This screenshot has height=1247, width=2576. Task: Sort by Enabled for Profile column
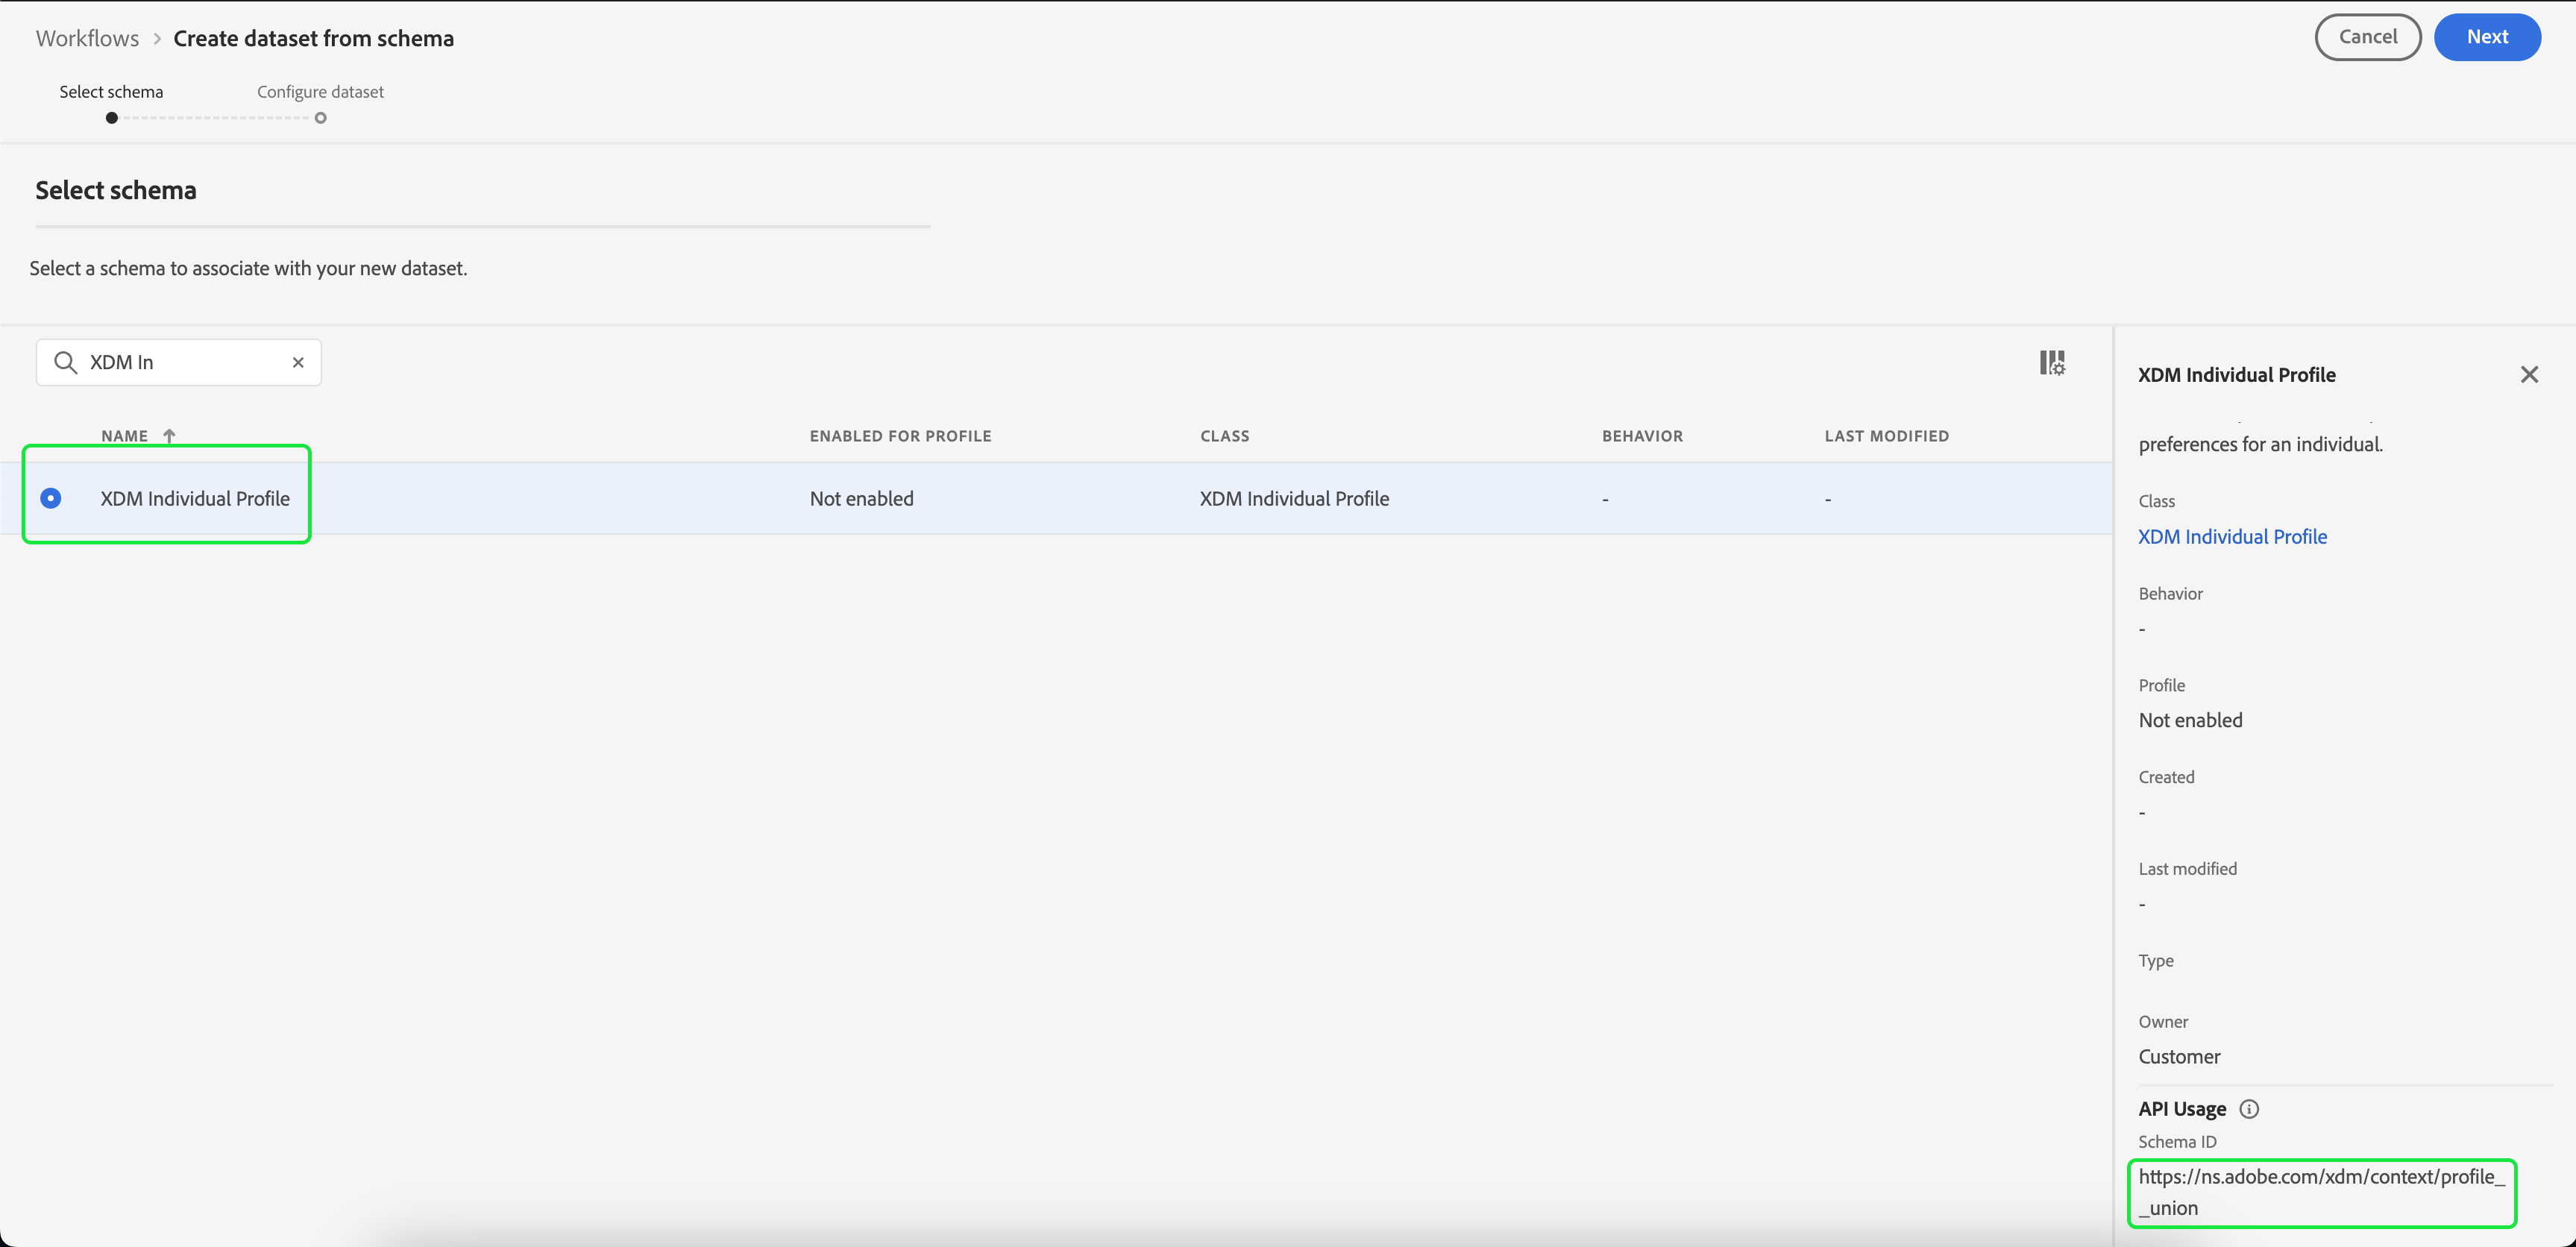click(900, 436)
